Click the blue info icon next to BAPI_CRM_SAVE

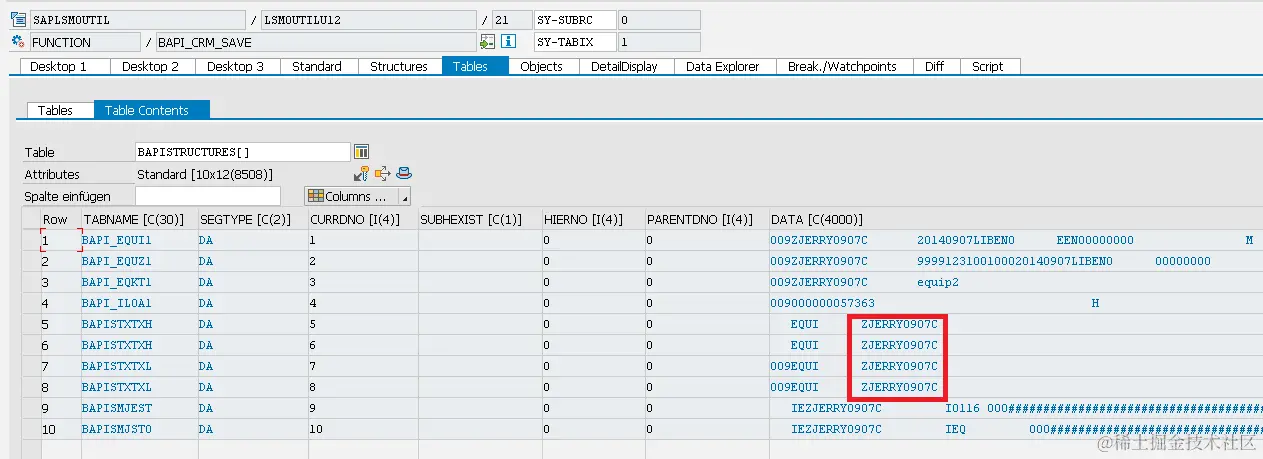[508, 42]
